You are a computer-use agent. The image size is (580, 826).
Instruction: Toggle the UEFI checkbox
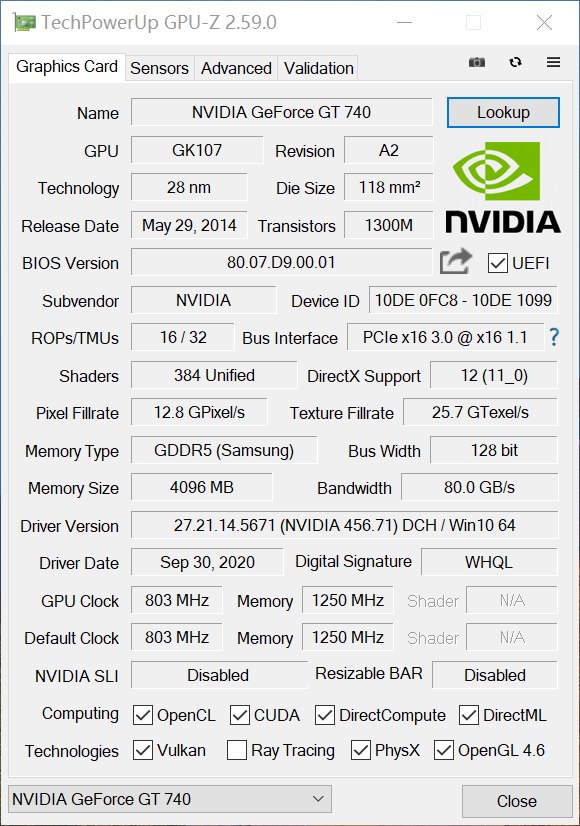497,263
